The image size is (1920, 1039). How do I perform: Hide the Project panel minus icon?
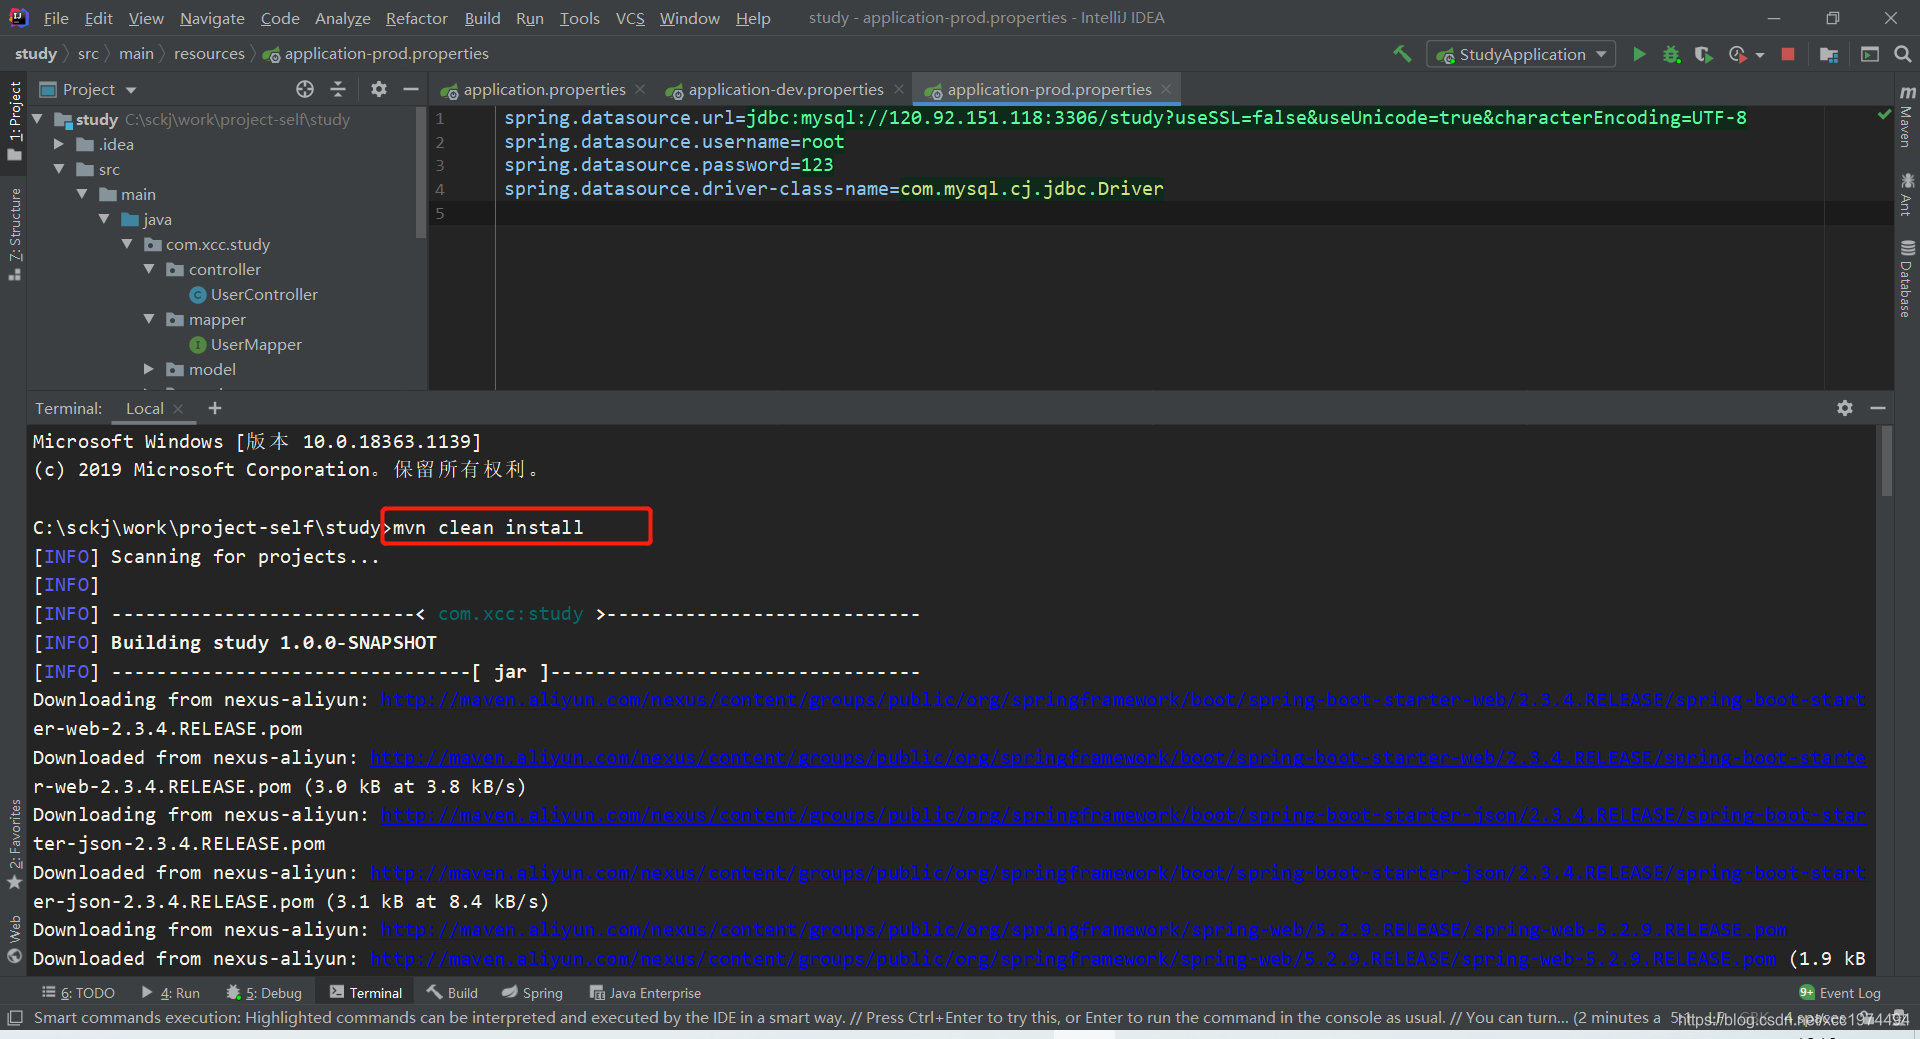coord(410,89)
